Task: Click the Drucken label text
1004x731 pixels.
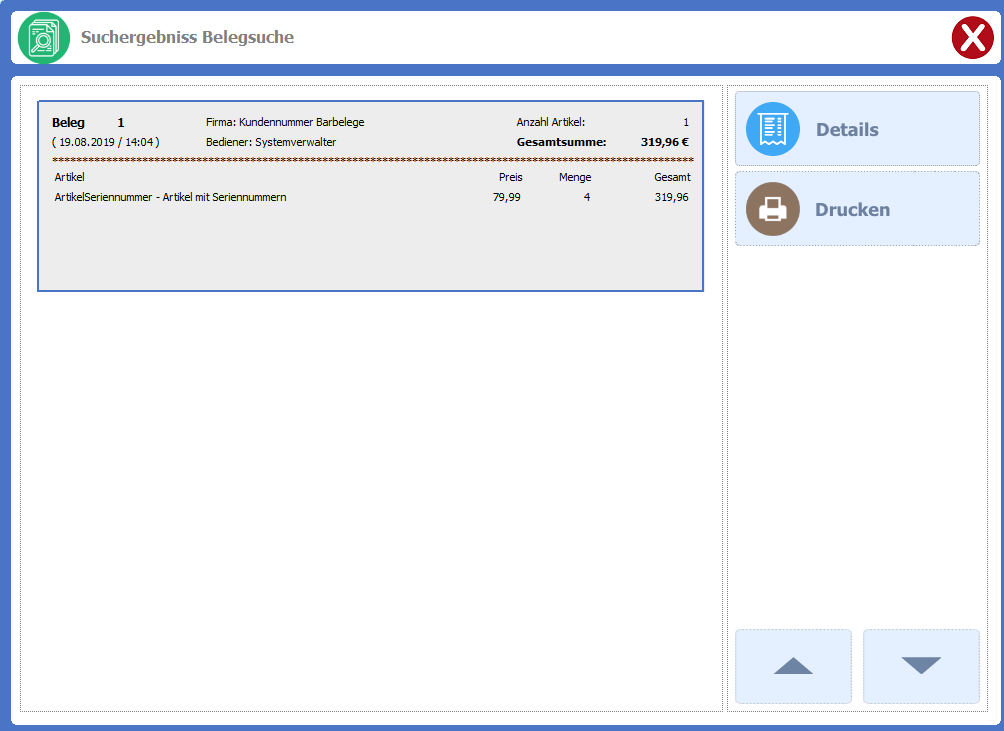Action: coord(852,210)
